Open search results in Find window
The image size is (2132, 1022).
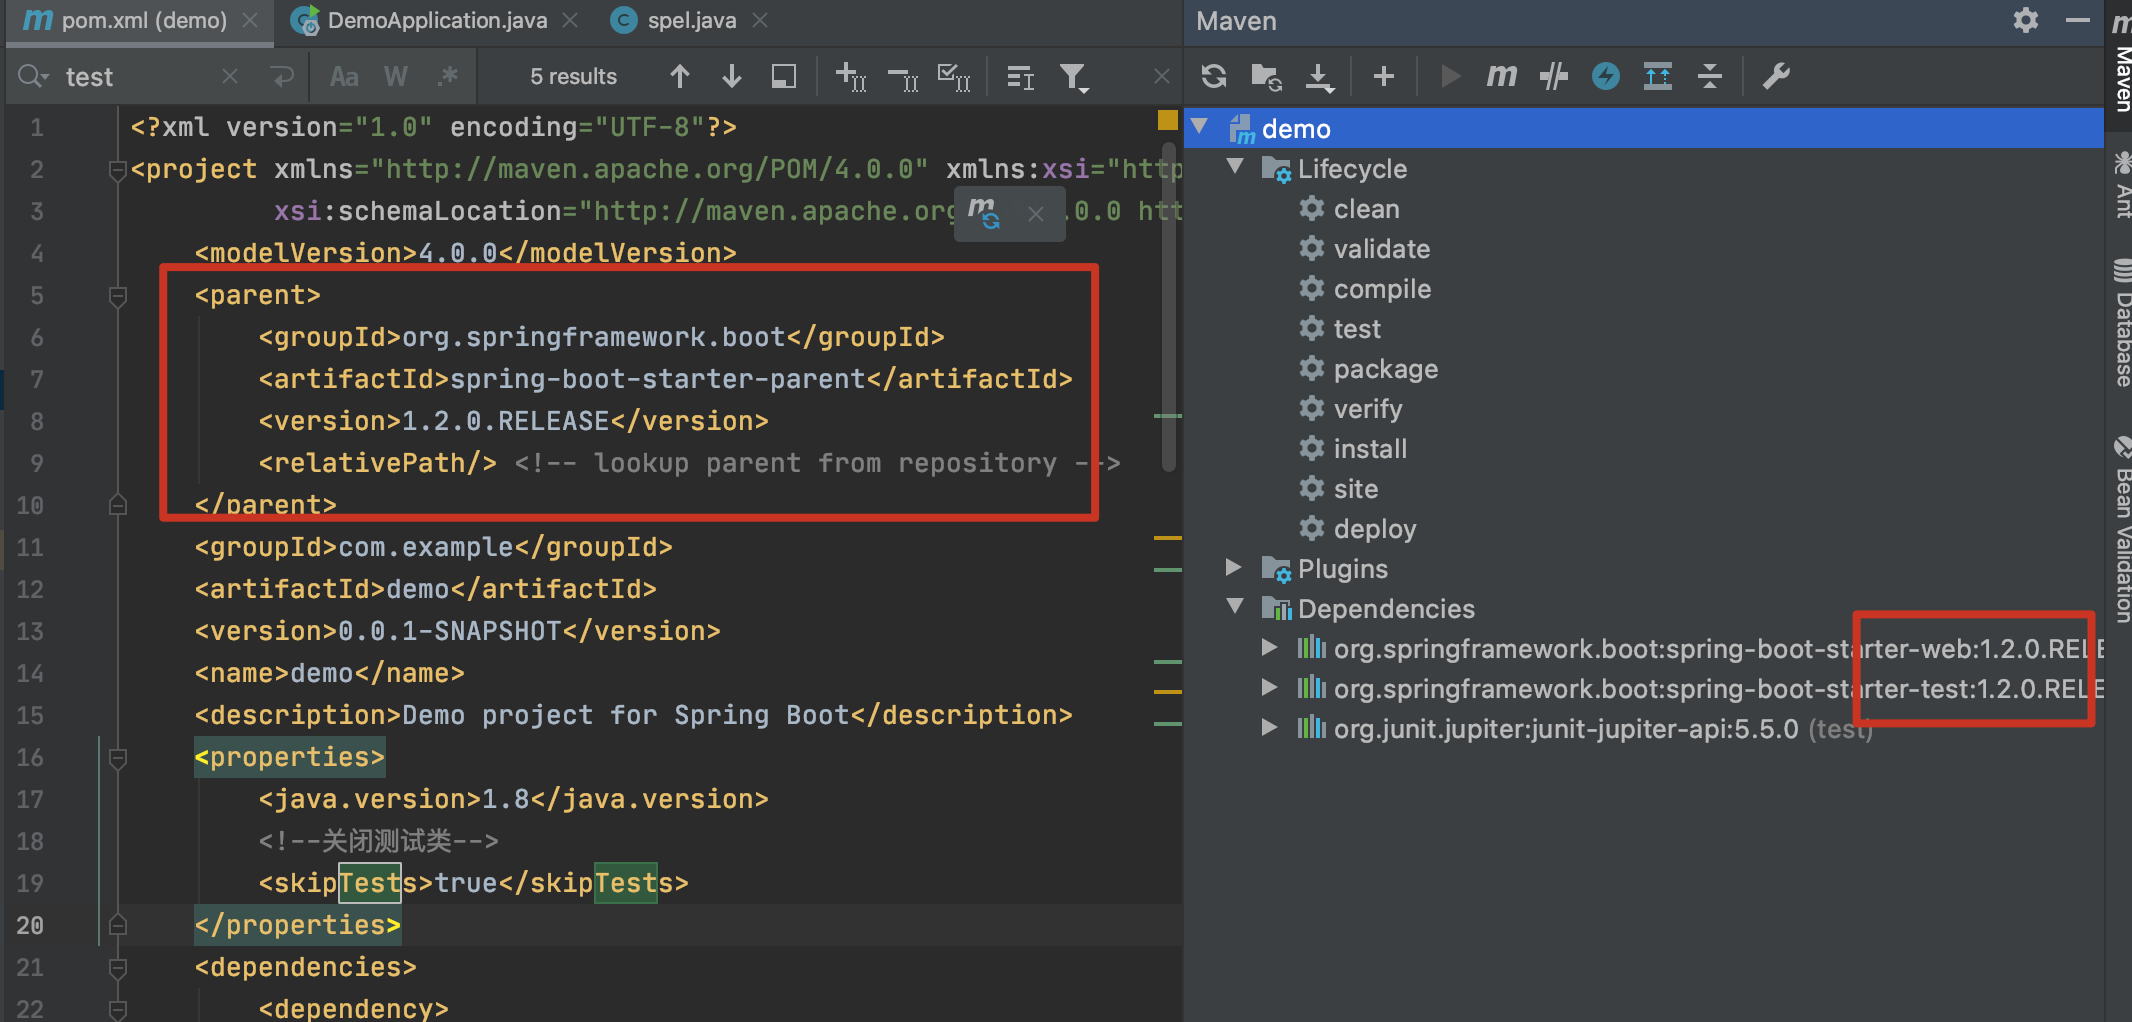click(x=784, y=76)
